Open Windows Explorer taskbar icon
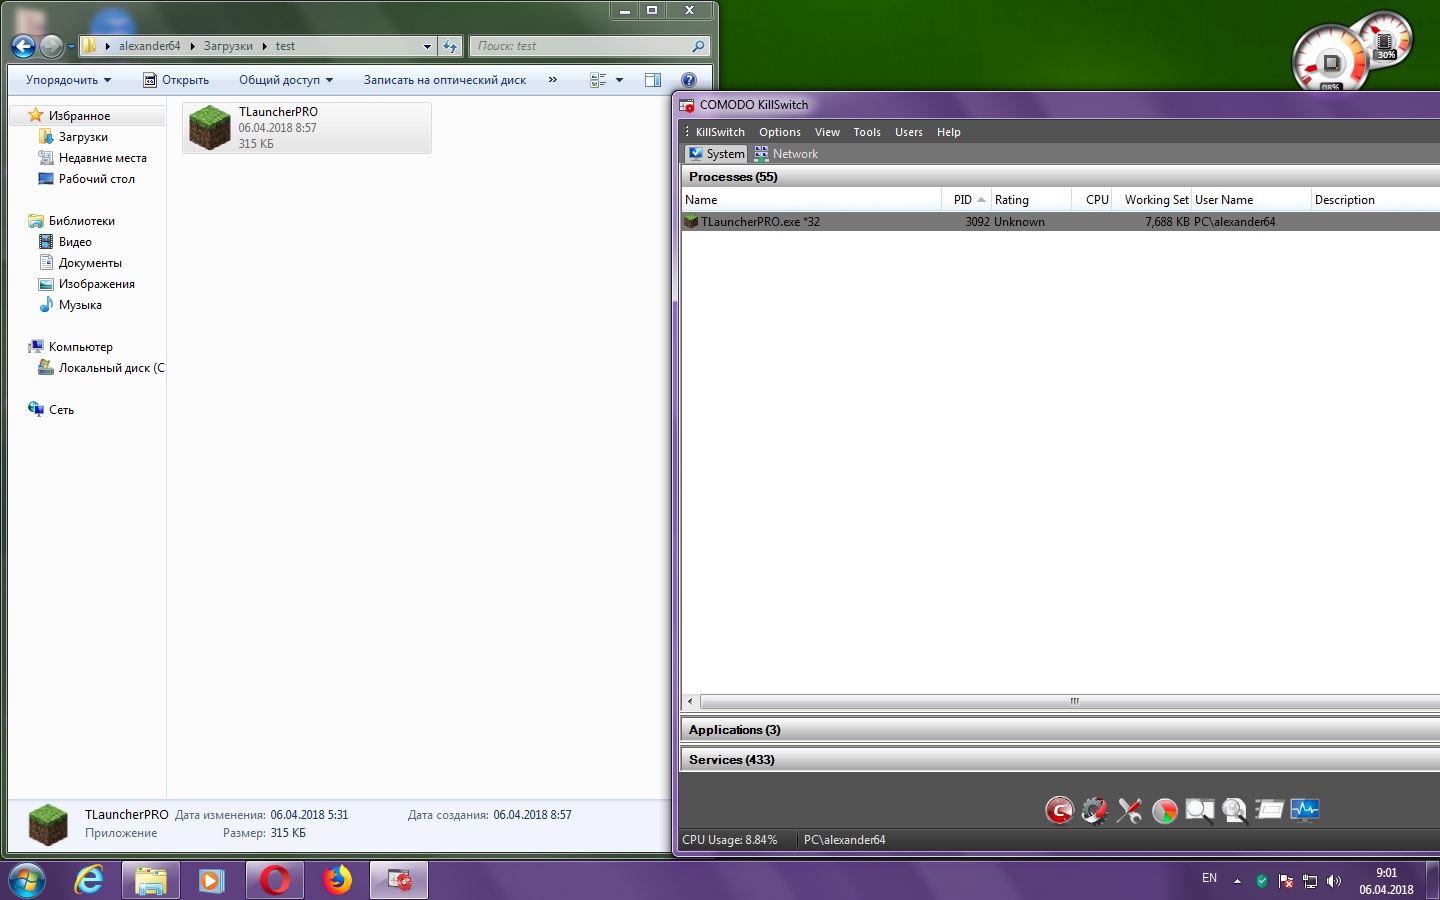Viewport: 1440px width, 900px height. (x=150, y=881)
